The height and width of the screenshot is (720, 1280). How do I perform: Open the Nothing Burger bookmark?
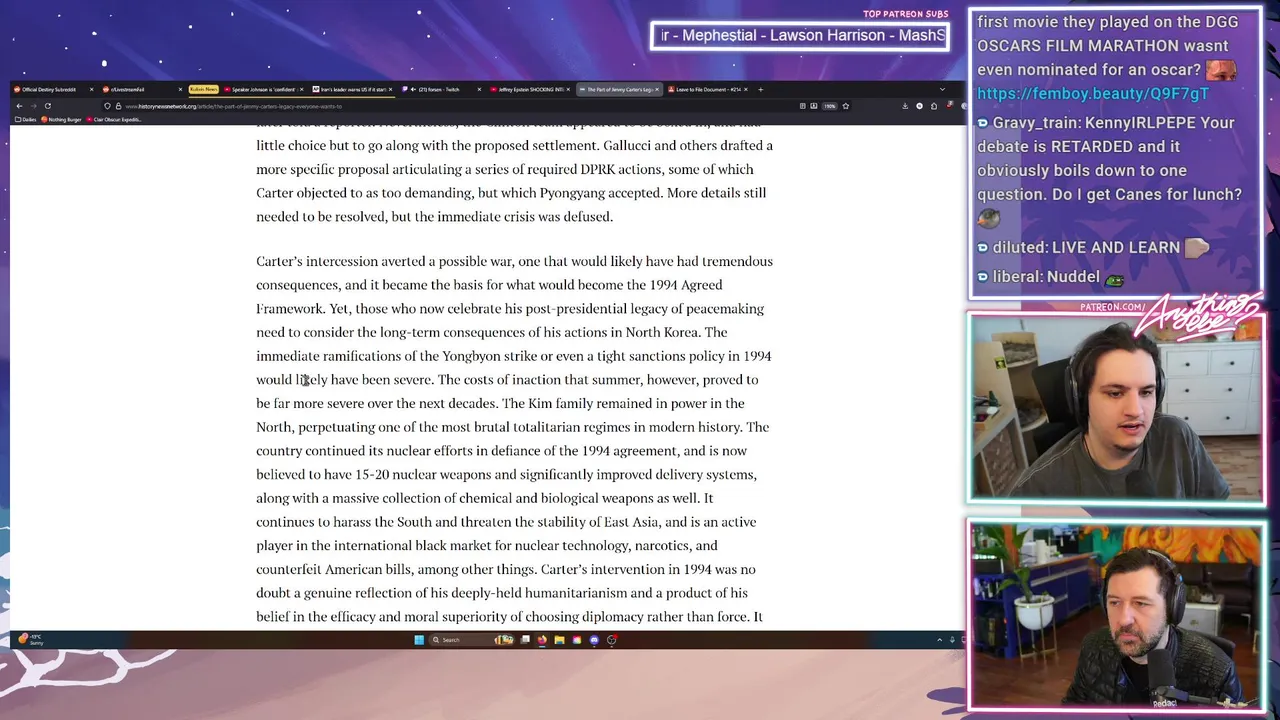pyautogui.click(x=62, y=119)
